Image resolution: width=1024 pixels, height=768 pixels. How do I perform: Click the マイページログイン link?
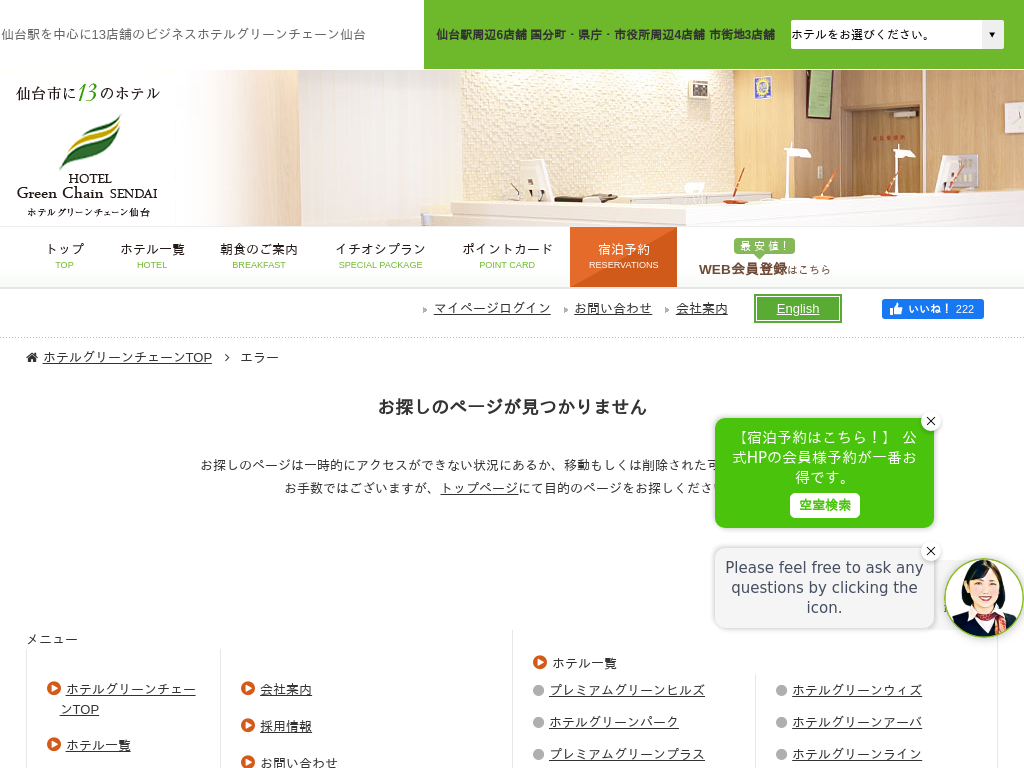[x=492, y=308]
